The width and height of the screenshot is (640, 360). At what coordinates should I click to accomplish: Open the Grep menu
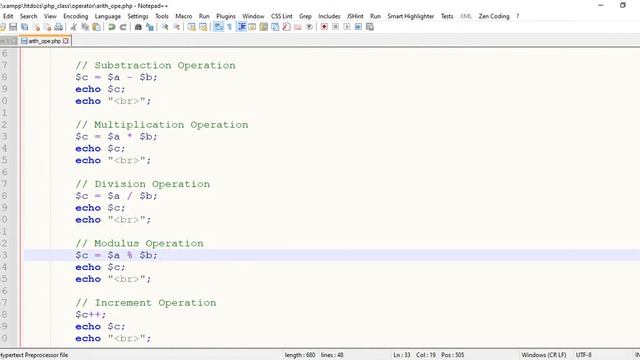point(305,16)
